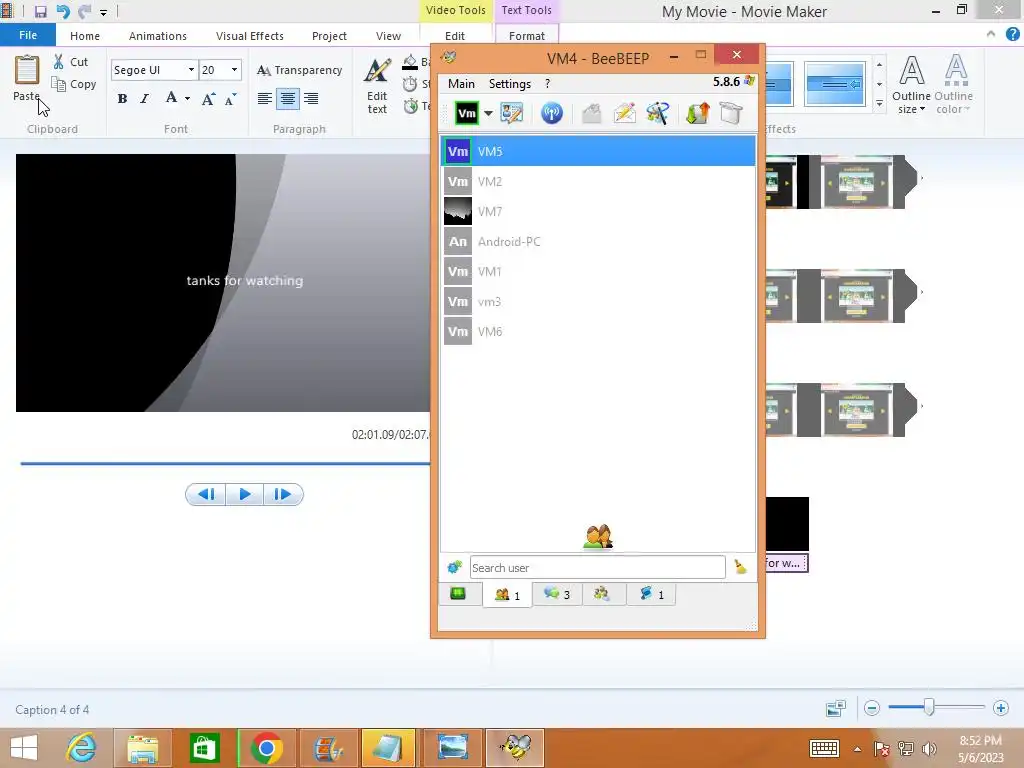Click the VM status avatar in BeeBEEP toolbar
This screenshot has height=768, width=1024.
[466, 113]
